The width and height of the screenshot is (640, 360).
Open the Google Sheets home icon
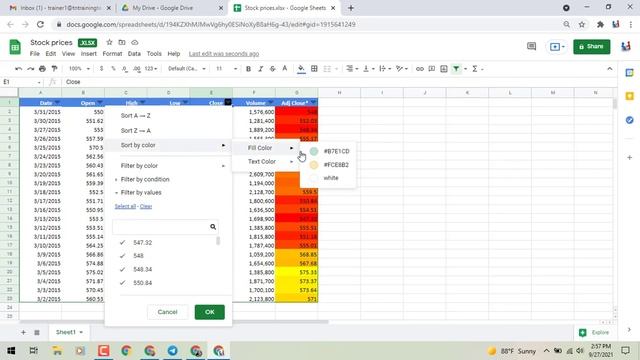coord(15,47)
